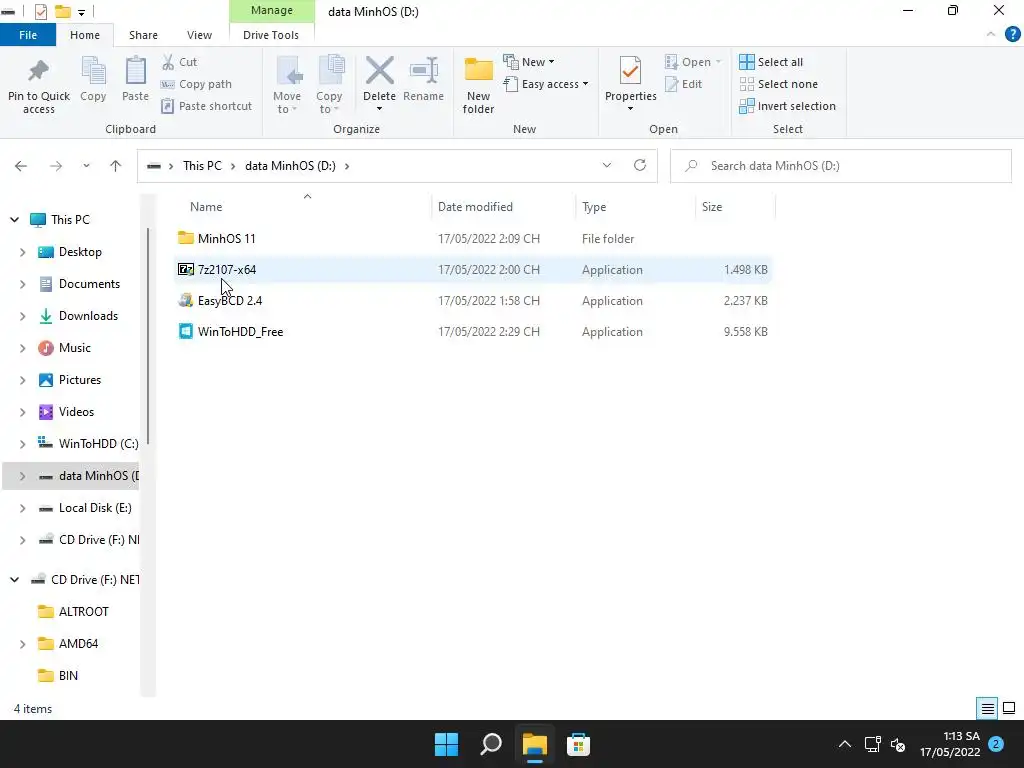The image size is (1024, 768).
Task: Create a New folder from ribbon
Action: pyautogui.click(x=479, y=85)
